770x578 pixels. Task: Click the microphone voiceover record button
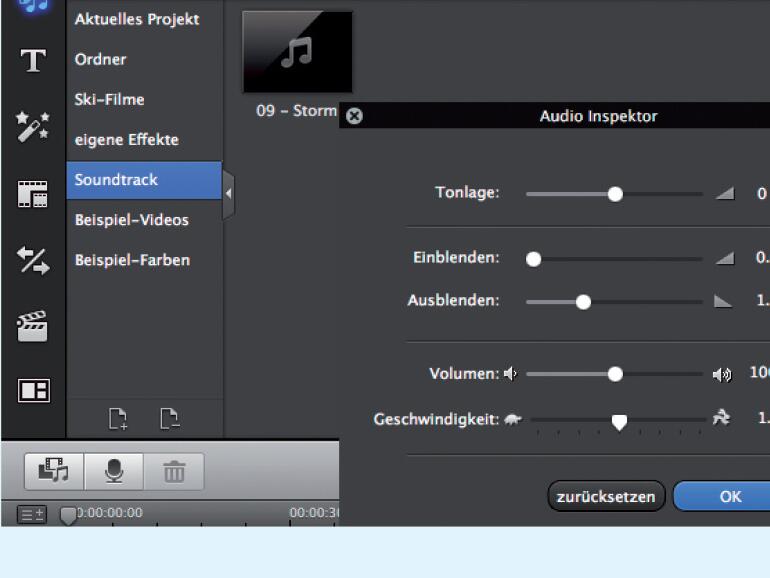[x=114, y=470]
